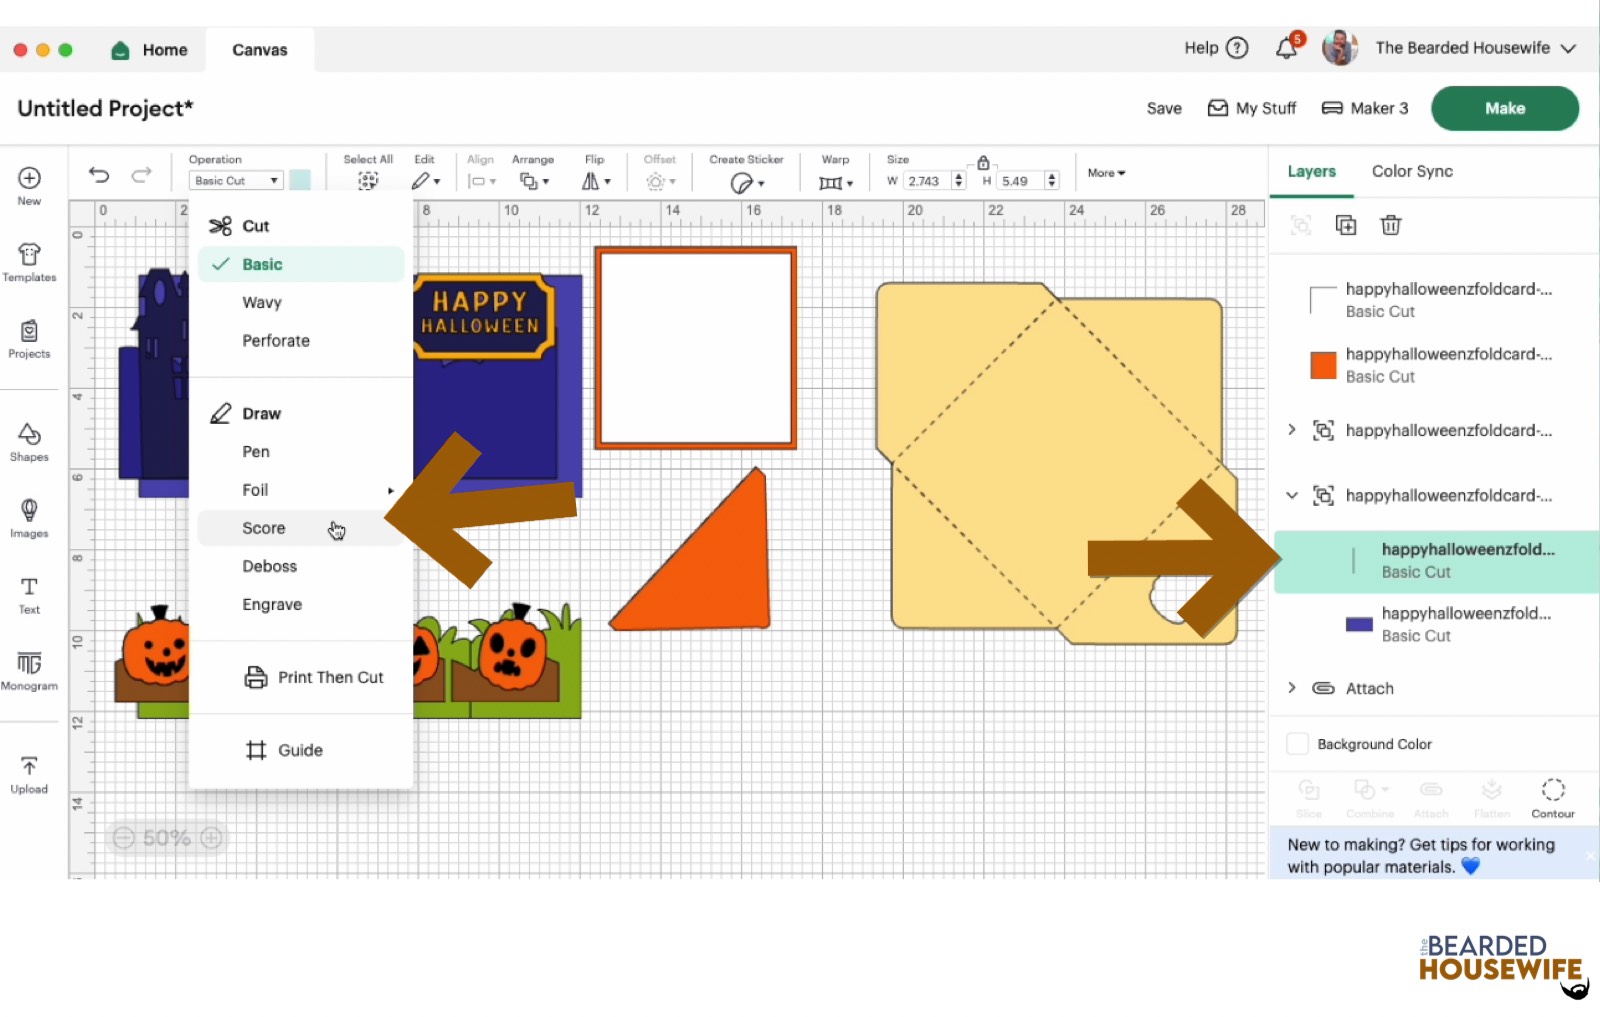Toggle the Background Color checkbox

coord(1297,744)
